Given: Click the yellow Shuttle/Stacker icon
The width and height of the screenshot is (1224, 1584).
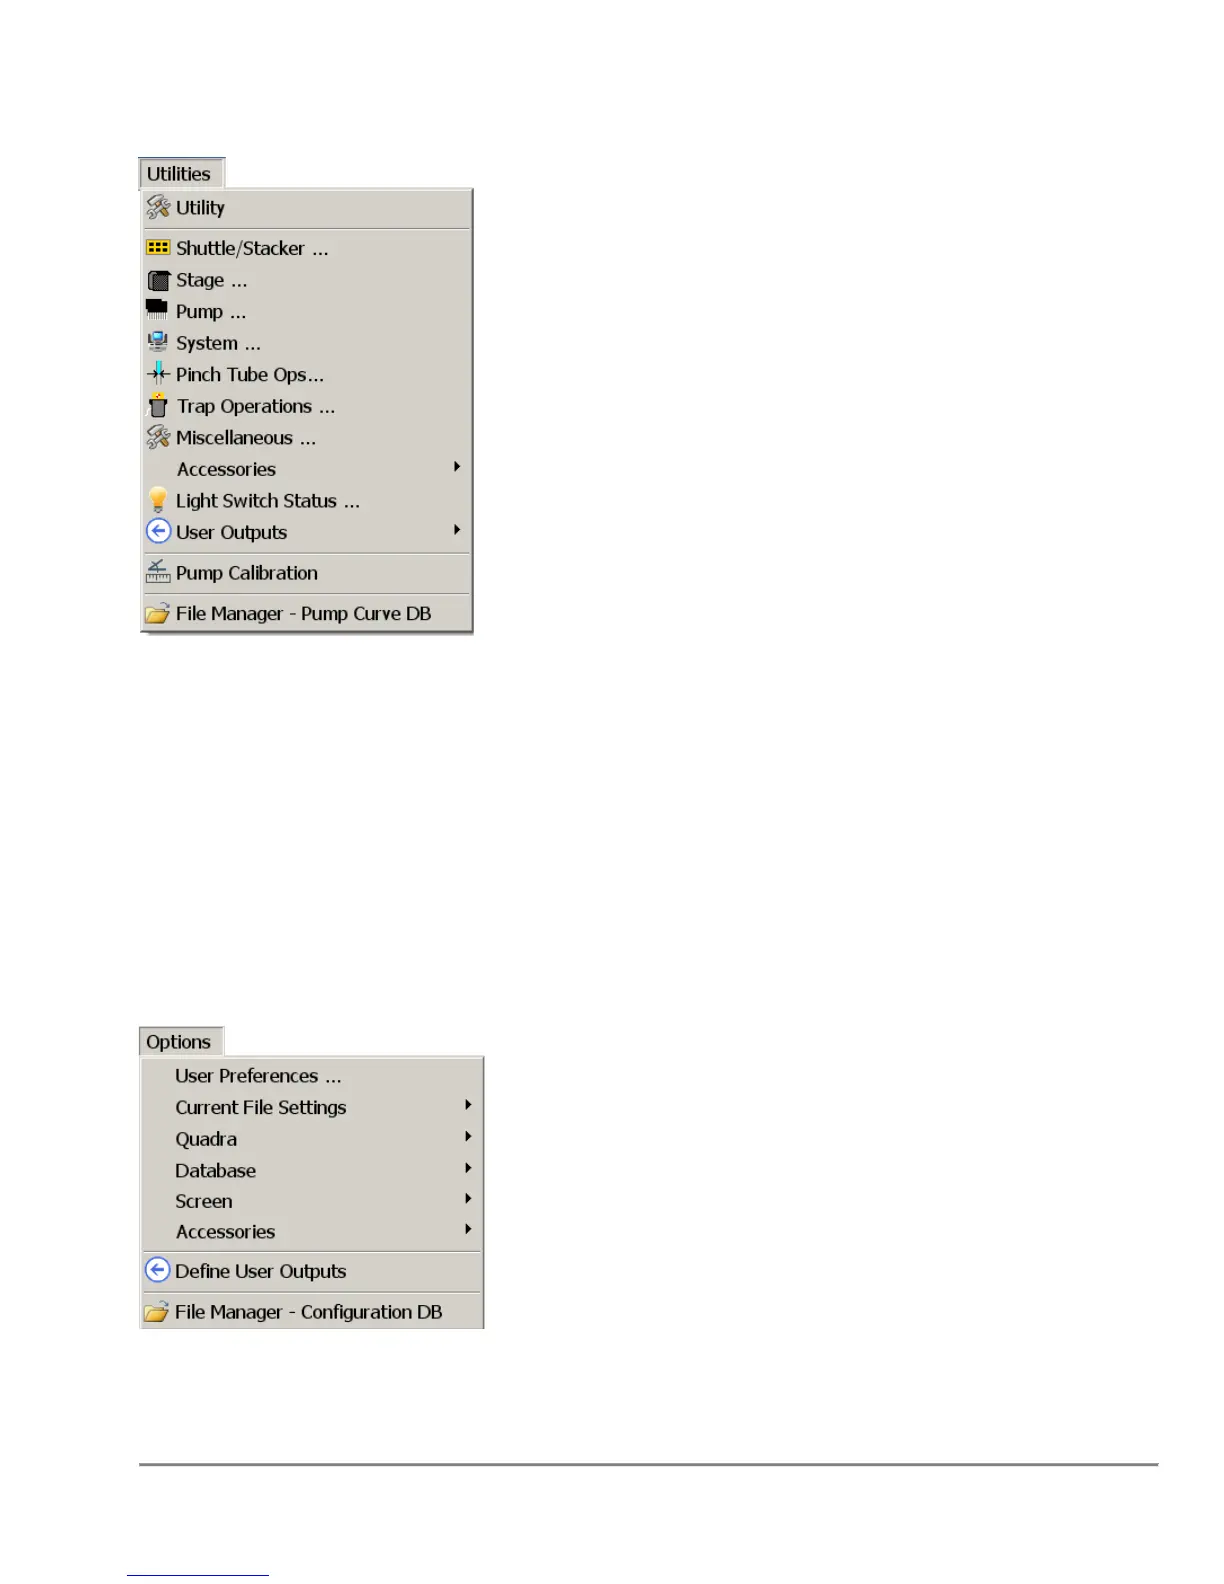Looking at the screenshot, I should click(x=158, y=247).
